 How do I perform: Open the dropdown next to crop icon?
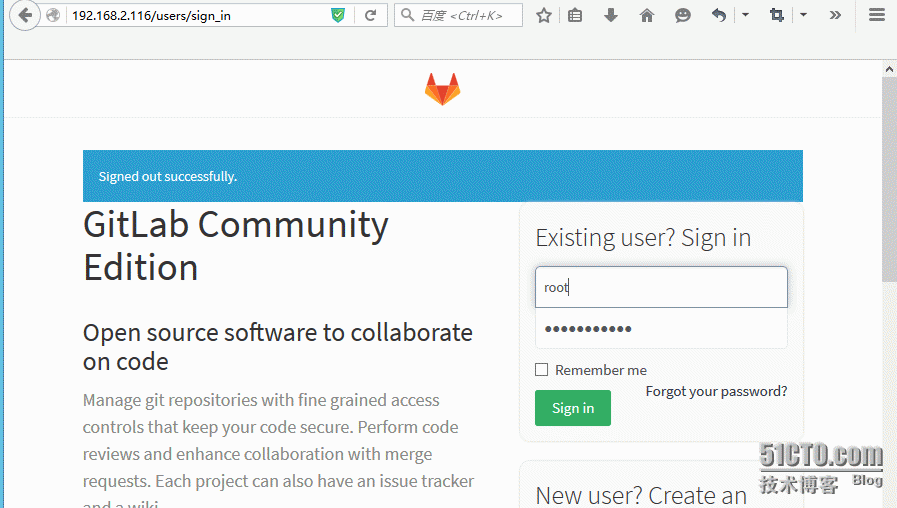(803, 15)
